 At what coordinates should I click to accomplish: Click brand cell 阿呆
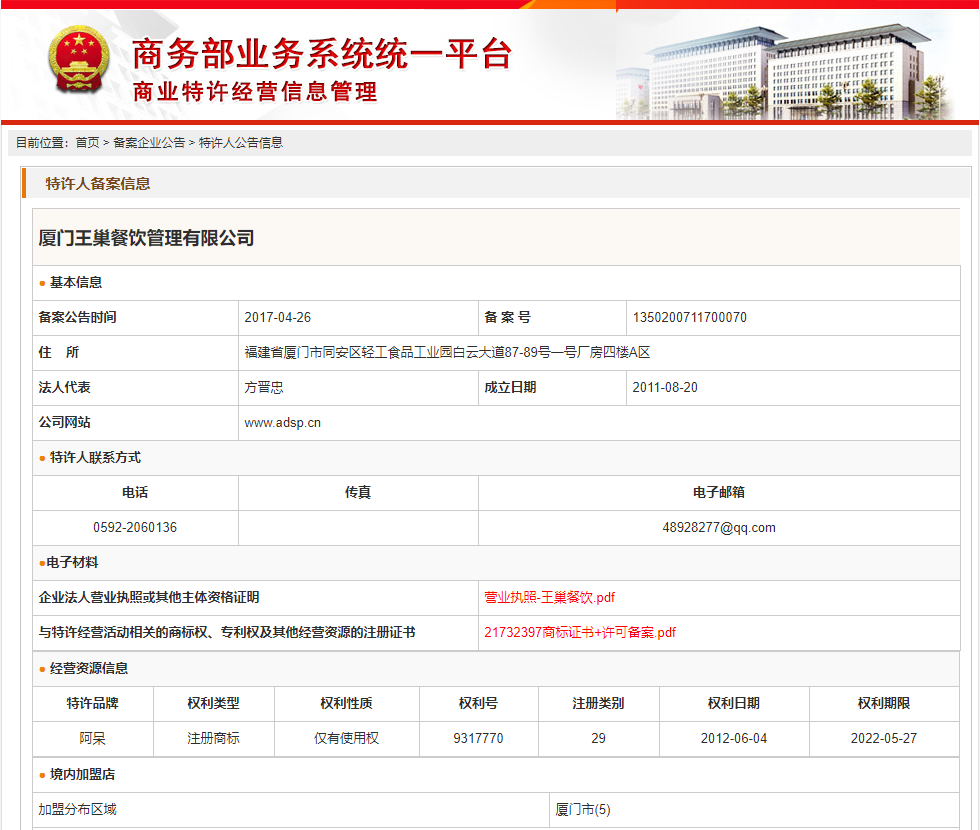[92, 739]
